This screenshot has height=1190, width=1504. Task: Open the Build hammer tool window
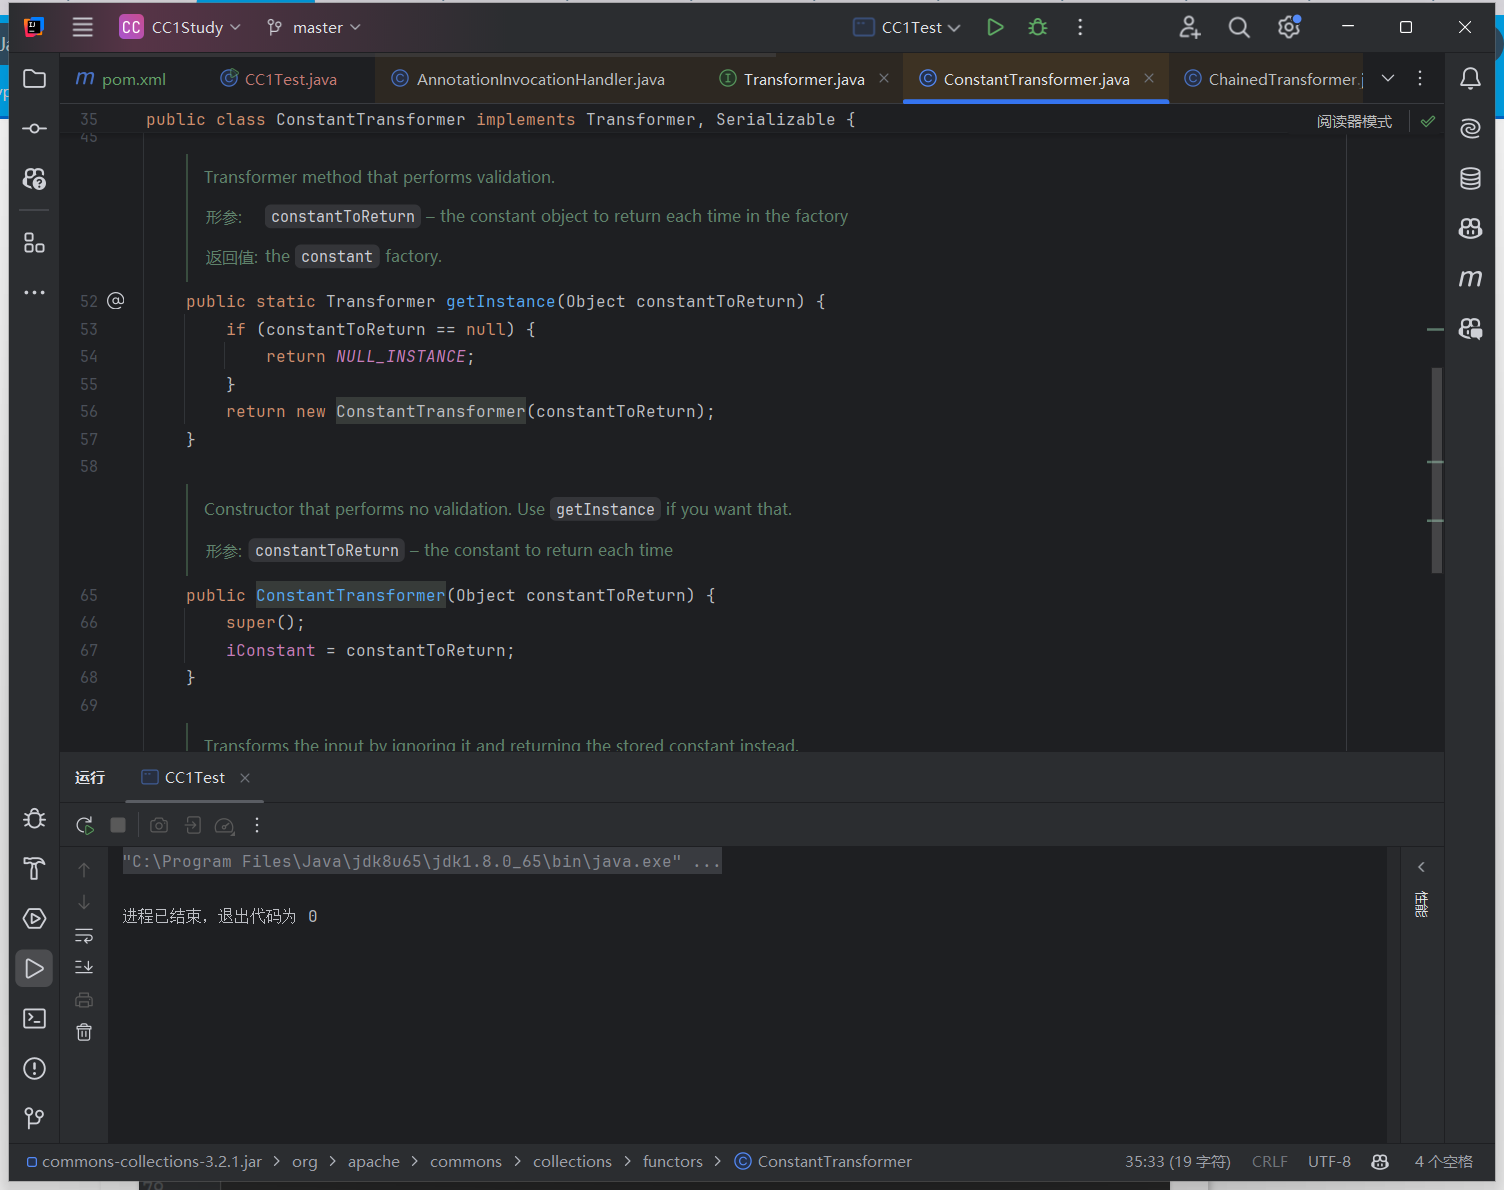(x=34, y=869)
